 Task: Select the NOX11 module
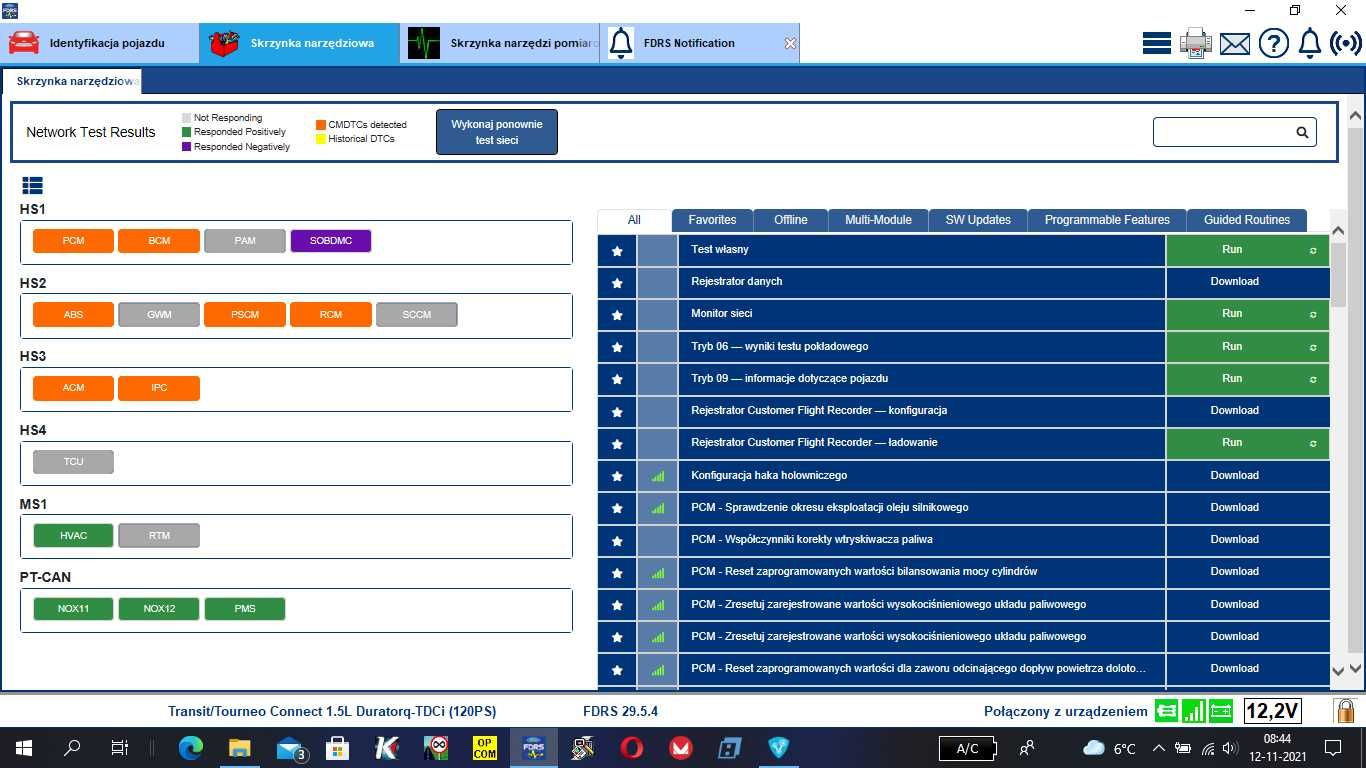click(73, 609)
